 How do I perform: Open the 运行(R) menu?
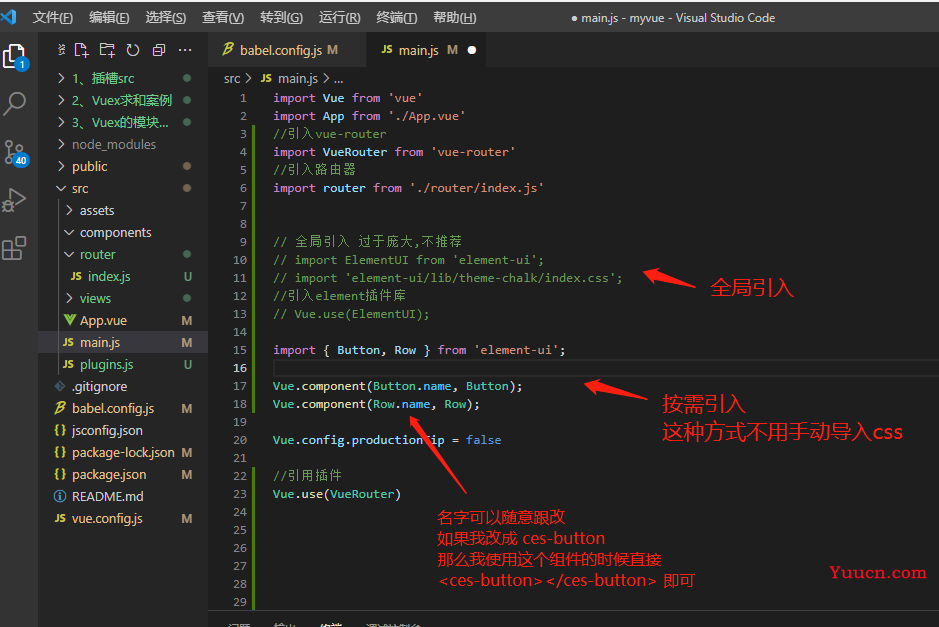coord(340,17)
